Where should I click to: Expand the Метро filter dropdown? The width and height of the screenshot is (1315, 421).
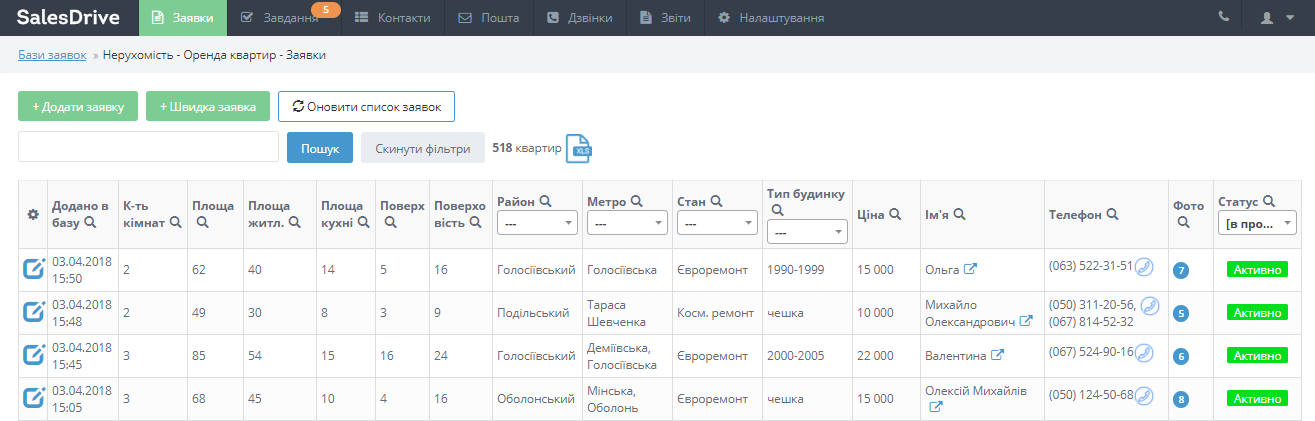pyautogui.click(x=627, y=224)
